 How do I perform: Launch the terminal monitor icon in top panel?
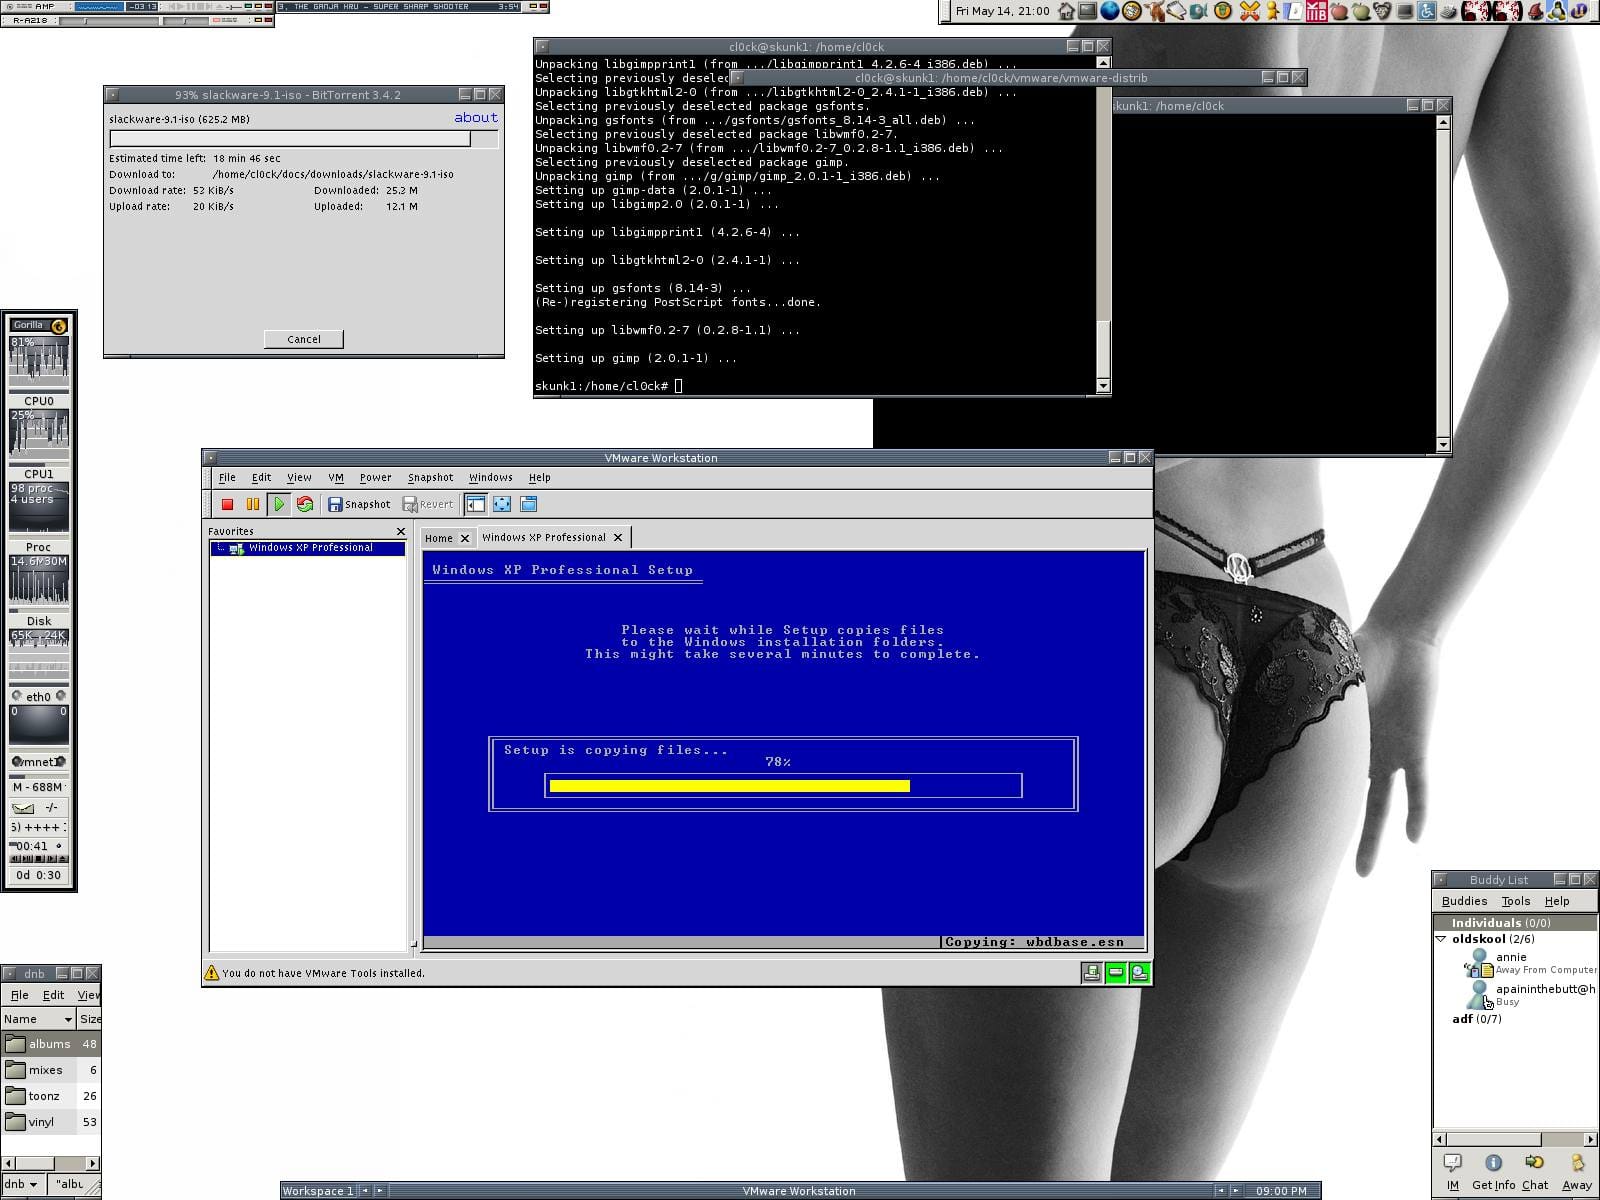(1087, 11)
